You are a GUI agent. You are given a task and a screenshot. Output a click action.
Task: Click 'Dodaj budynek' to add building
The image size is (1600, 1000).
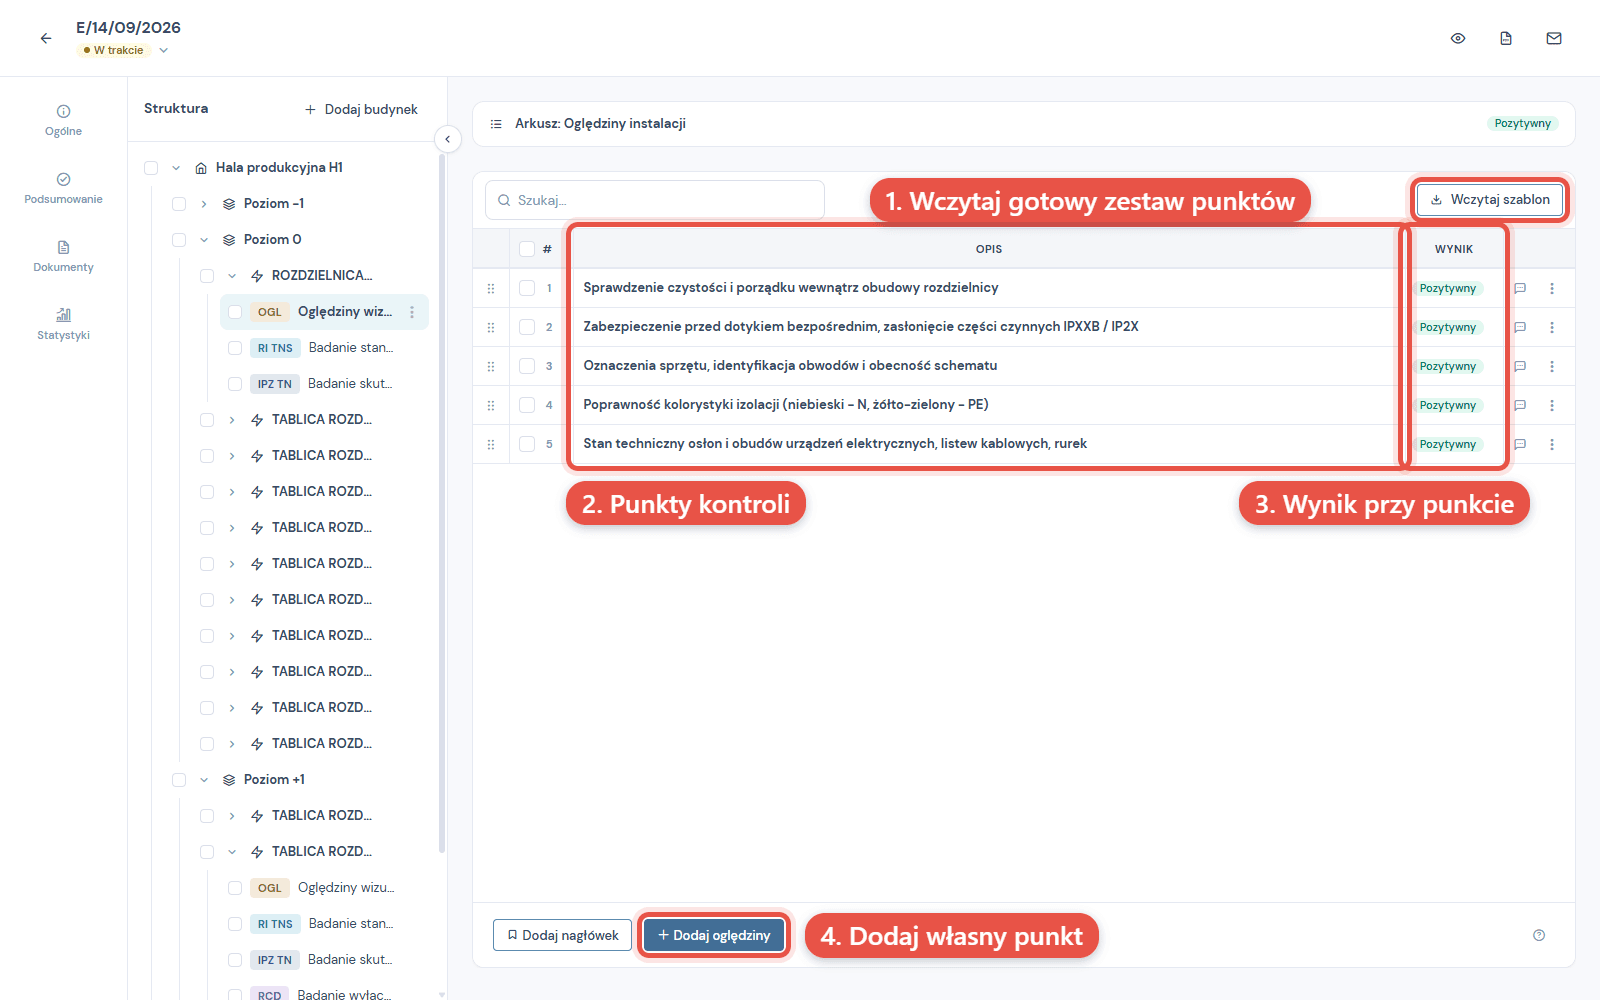(361, 109)
